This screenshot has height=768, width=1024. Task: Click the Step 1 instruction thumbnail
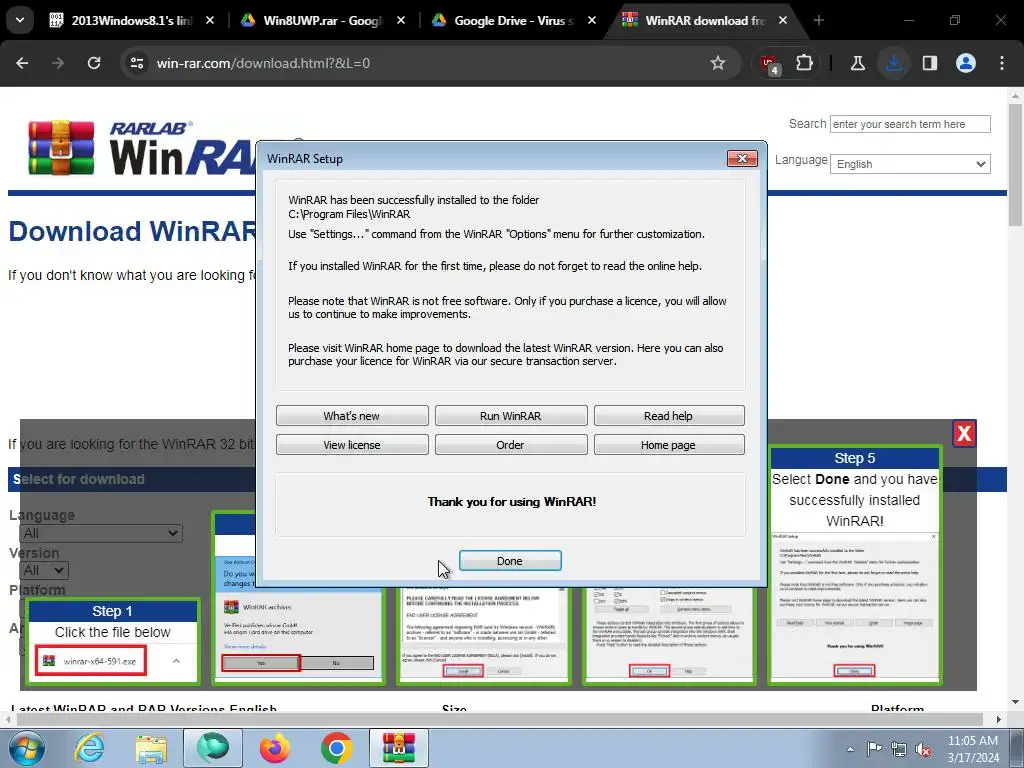click(113, 641)
